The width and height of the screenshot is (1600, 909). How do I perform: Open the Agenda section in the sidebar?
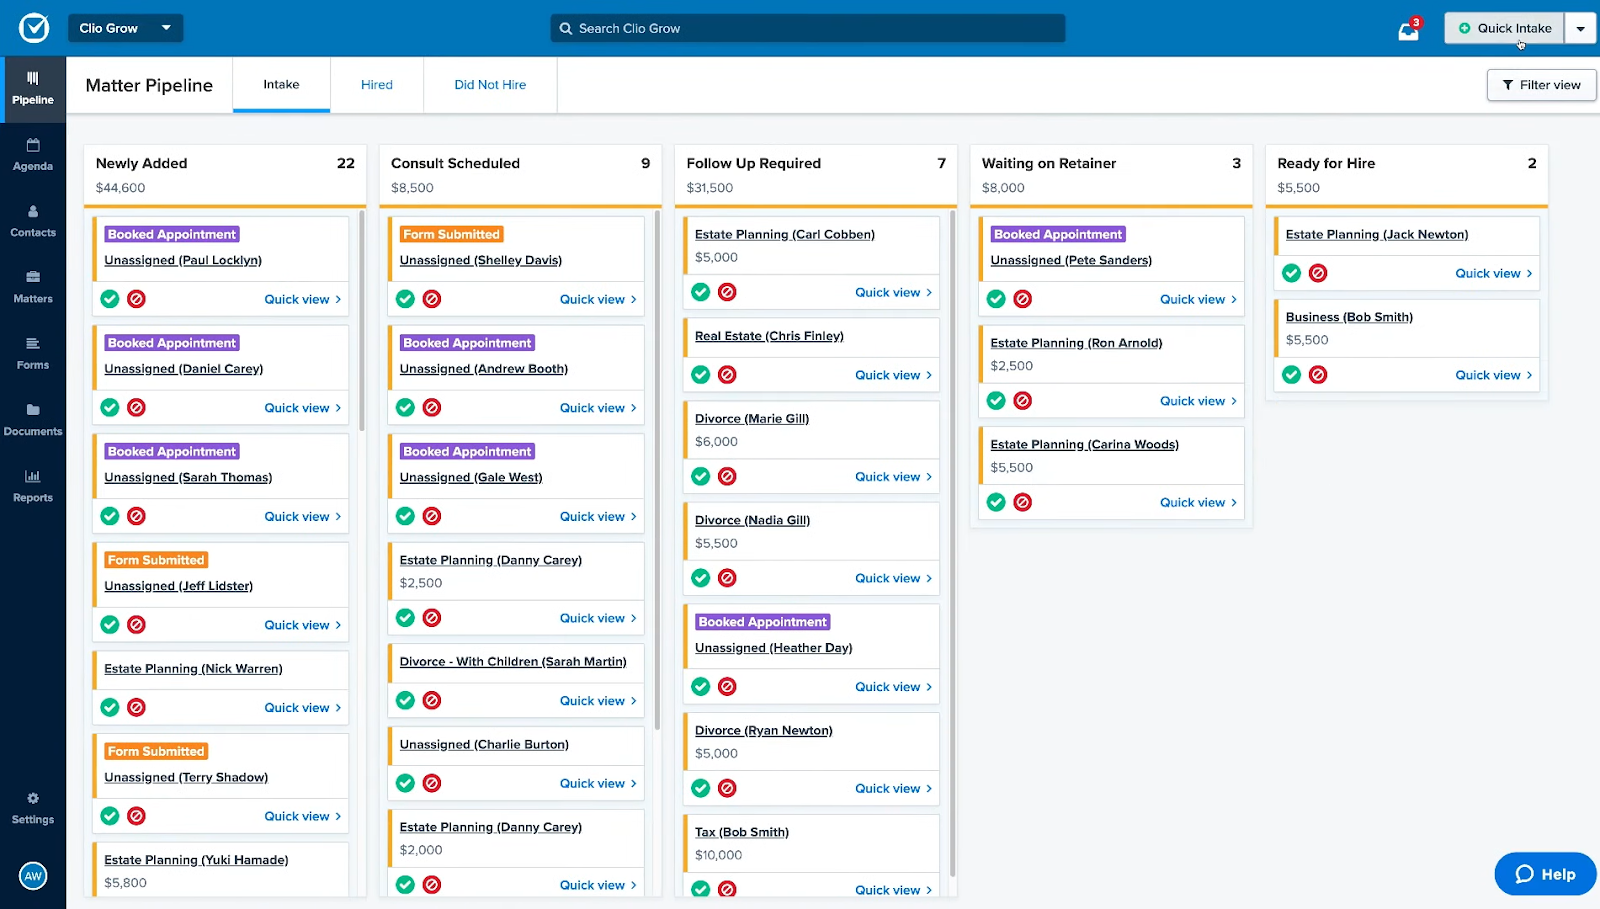tap(33, 156)
